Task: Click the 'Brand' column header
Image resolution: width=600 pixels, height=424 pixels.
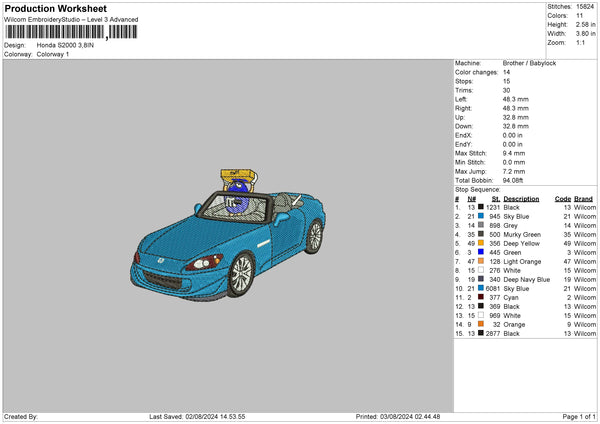Action: click(x=584, y=199)
